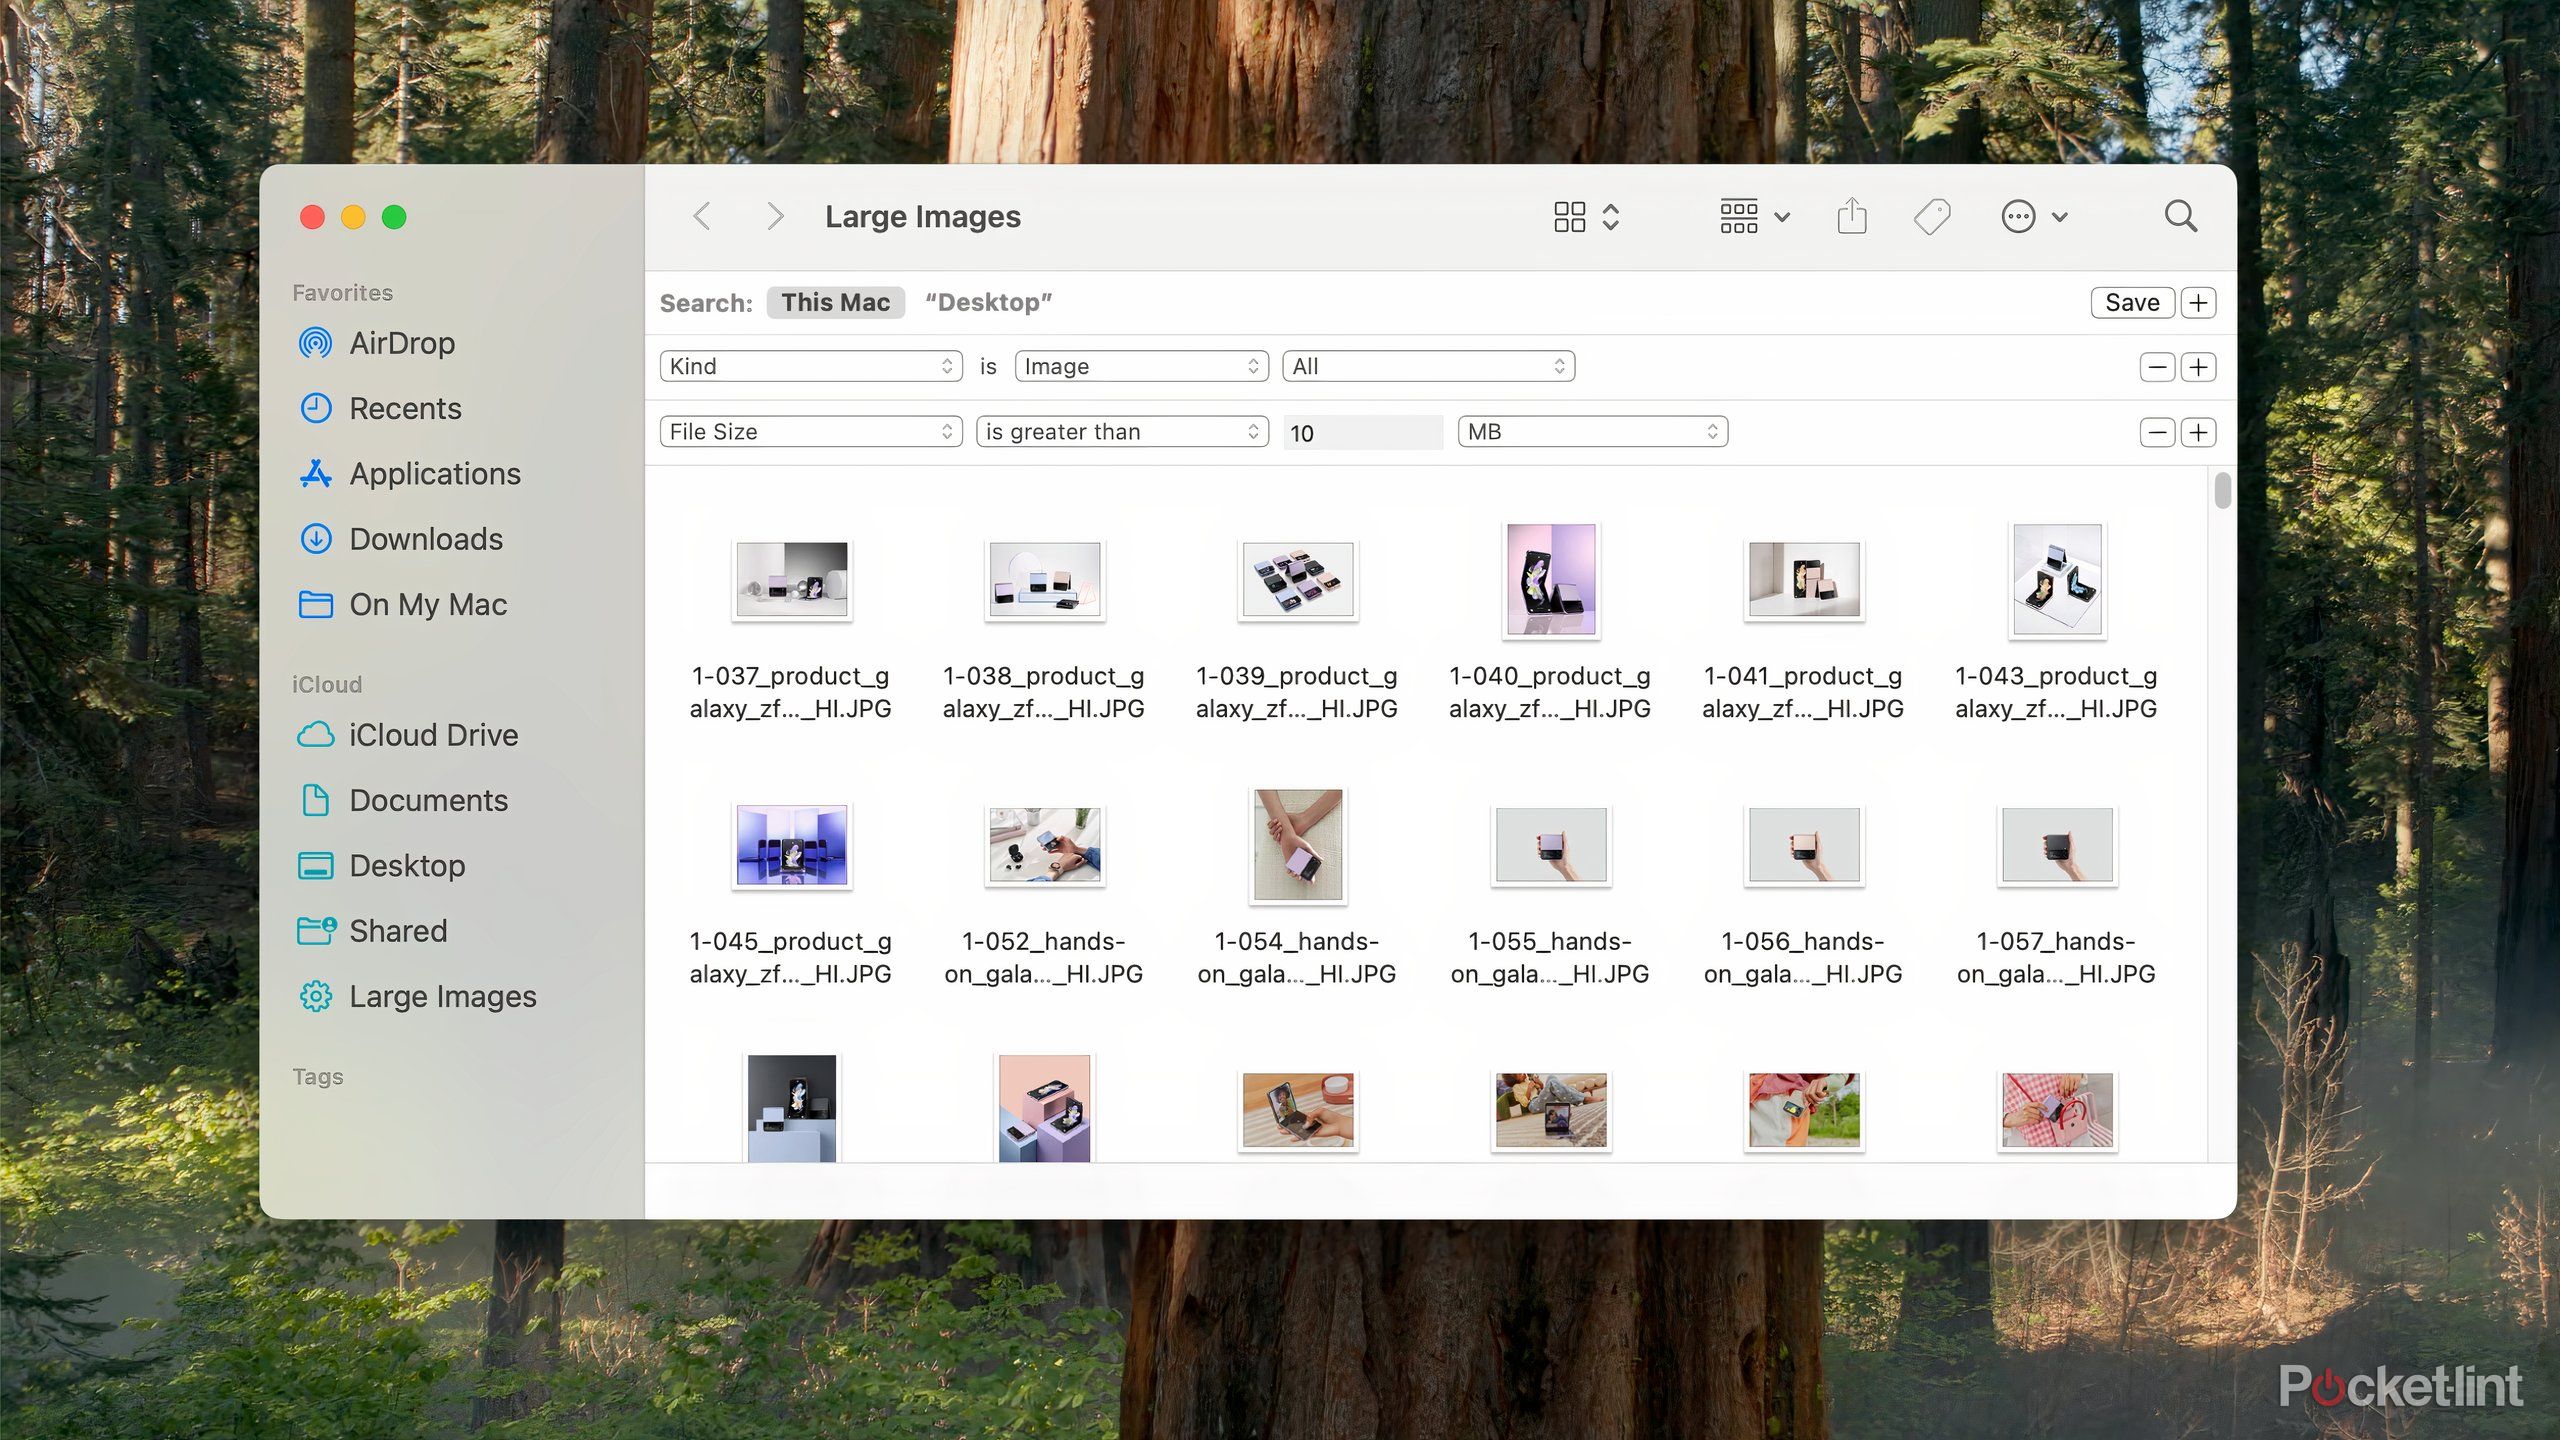The image size is (2560, 1440).
Task: Go back with the left chevron
Action: [703, 216]
